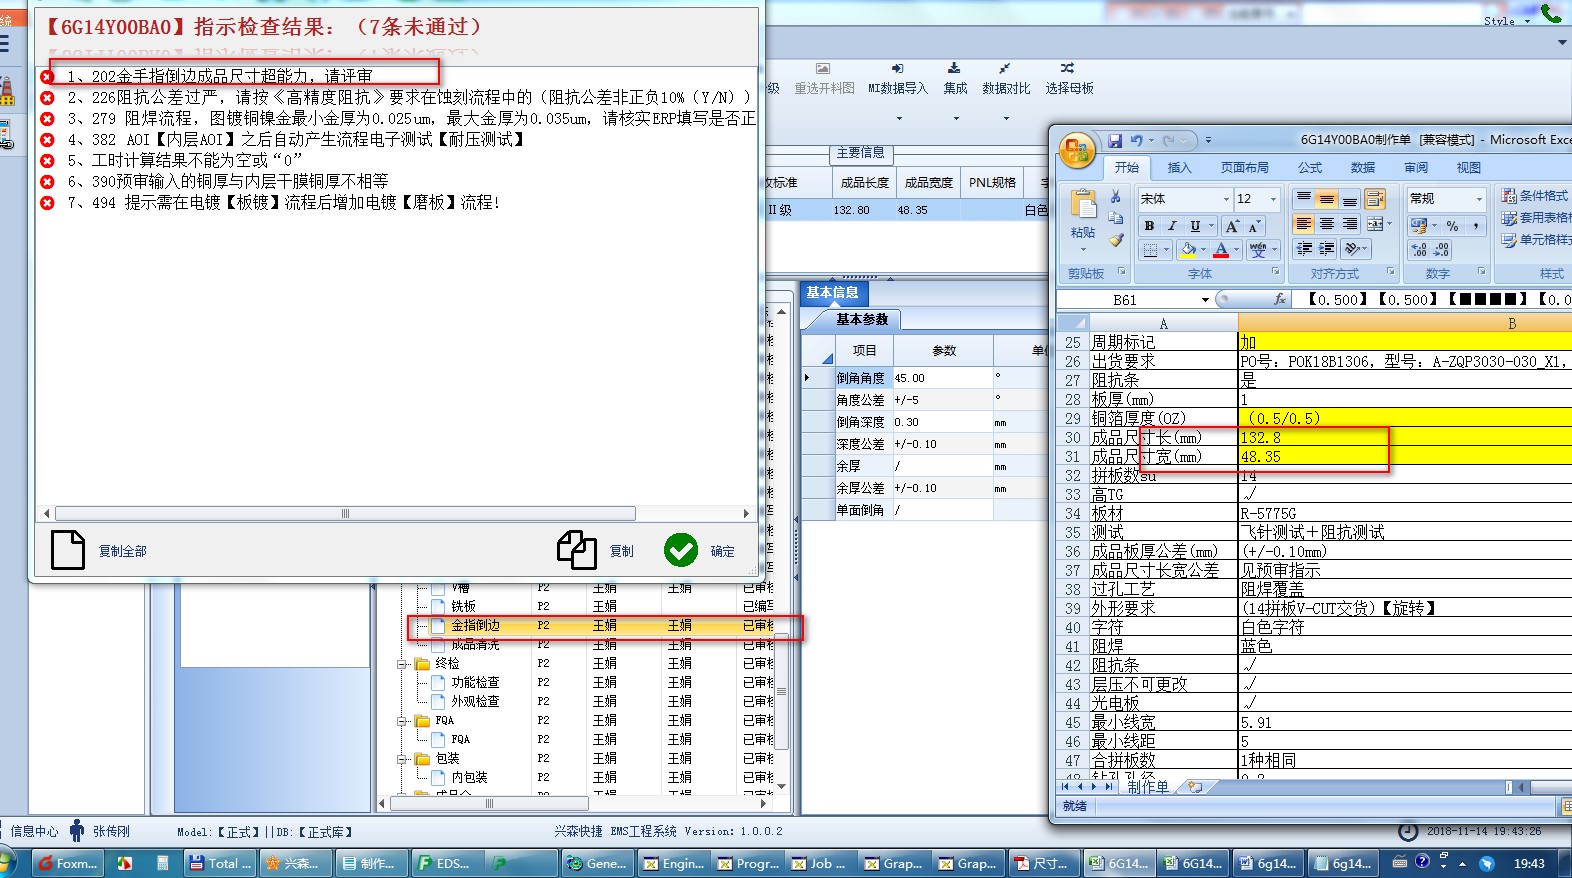1572x878 pixels.
Task: Apply percent style format
Action: (x=1452, y=226)
